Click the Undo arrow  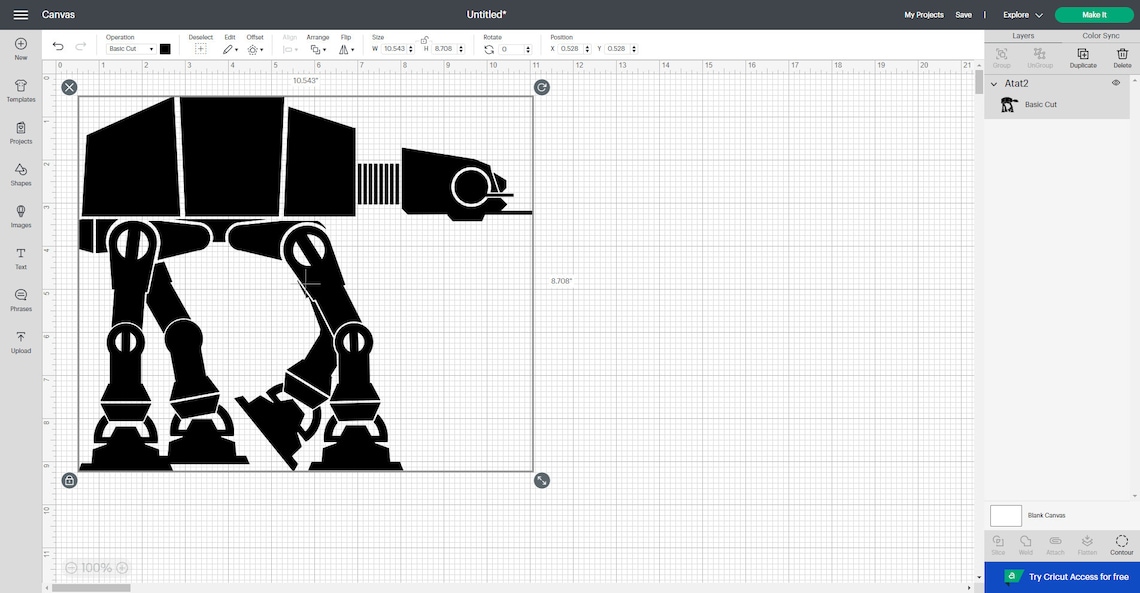tap(58, 47)
